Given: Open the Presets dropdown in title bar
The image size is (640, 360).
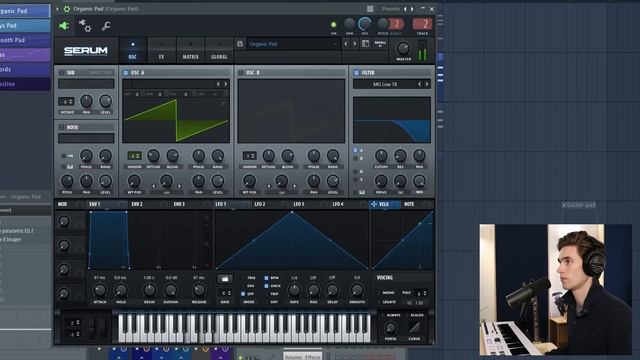Looking at the screenshot, I should click(x=391, y=9).
